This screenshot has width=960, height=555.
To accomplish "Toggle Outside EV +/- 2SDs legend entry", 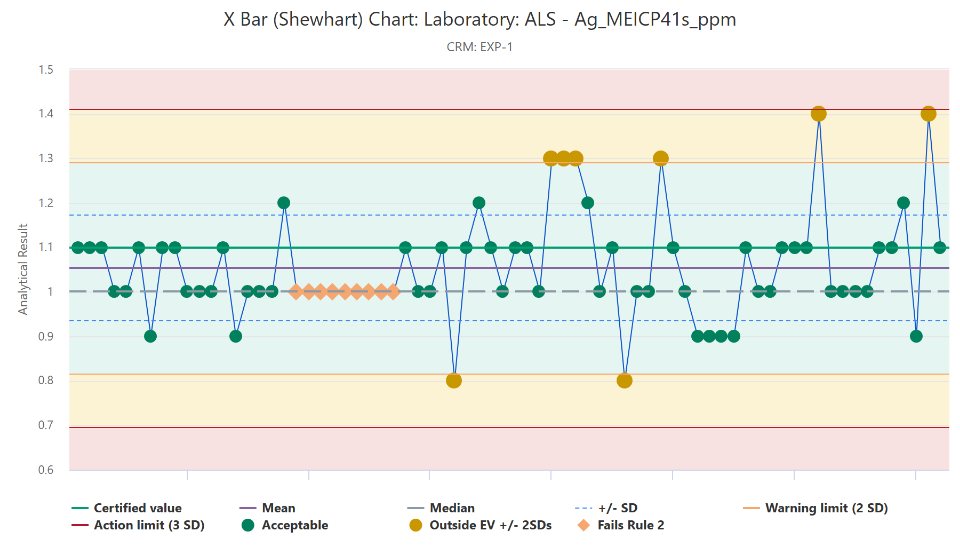I will point(481,525).
